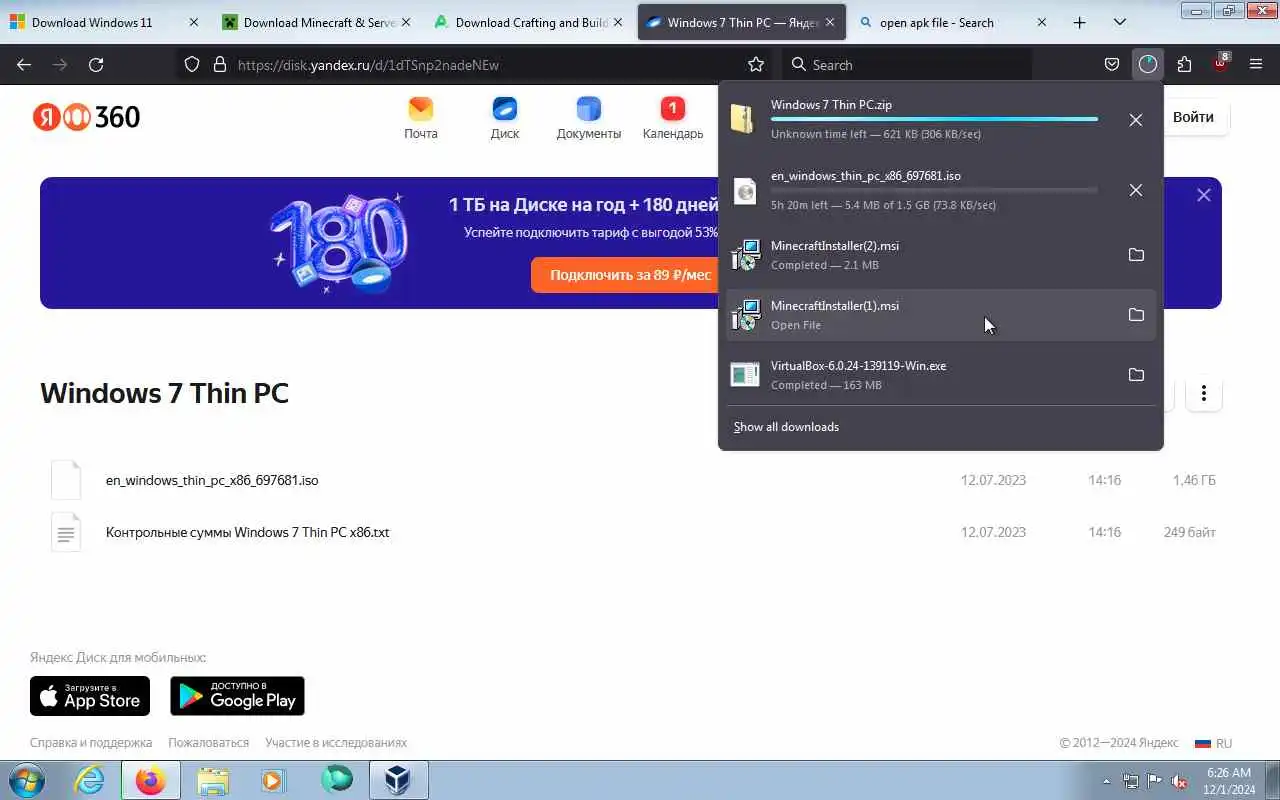Open the Extensions puzzle icon

(x=1184, y=64)
